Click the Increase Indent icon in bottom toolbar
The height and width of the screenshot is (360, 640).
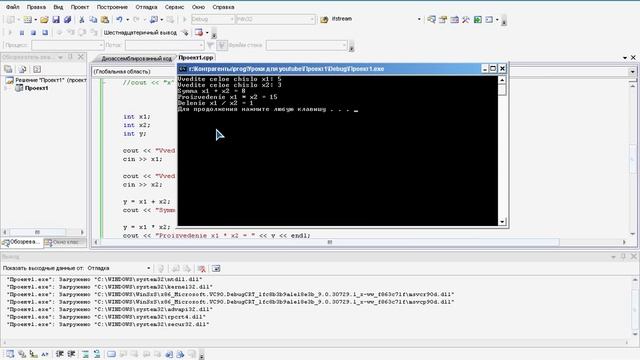click(71, 354)
